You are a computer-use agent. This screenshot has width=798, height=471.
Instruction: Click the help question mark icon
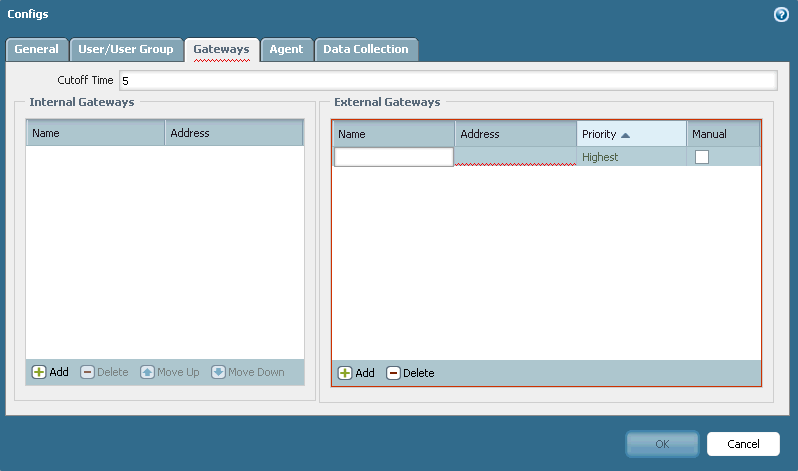click(782, 15)
